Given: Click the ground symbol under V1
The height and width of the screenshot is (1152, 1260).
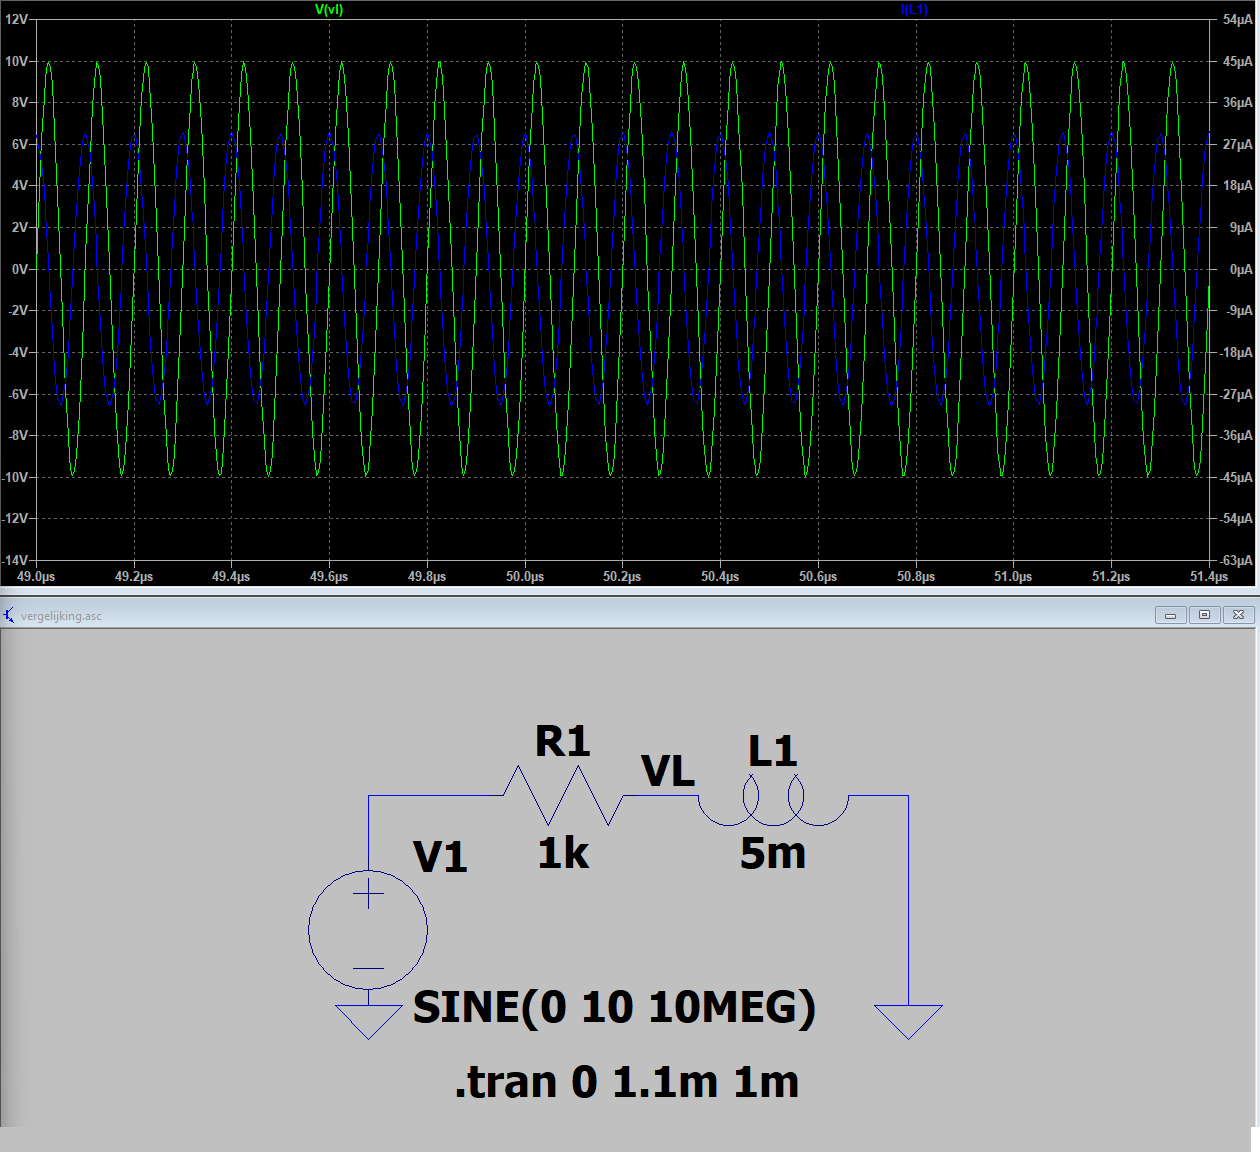Looking at the screenshot, I should click(368, 1021).
